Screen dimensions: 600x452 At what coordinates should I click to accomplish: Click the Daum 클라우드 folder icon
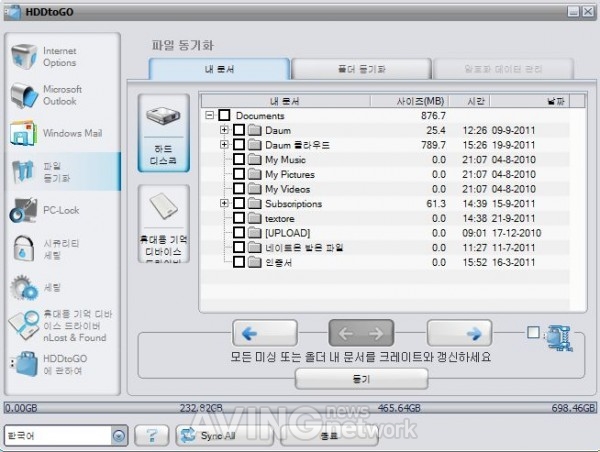254,145
